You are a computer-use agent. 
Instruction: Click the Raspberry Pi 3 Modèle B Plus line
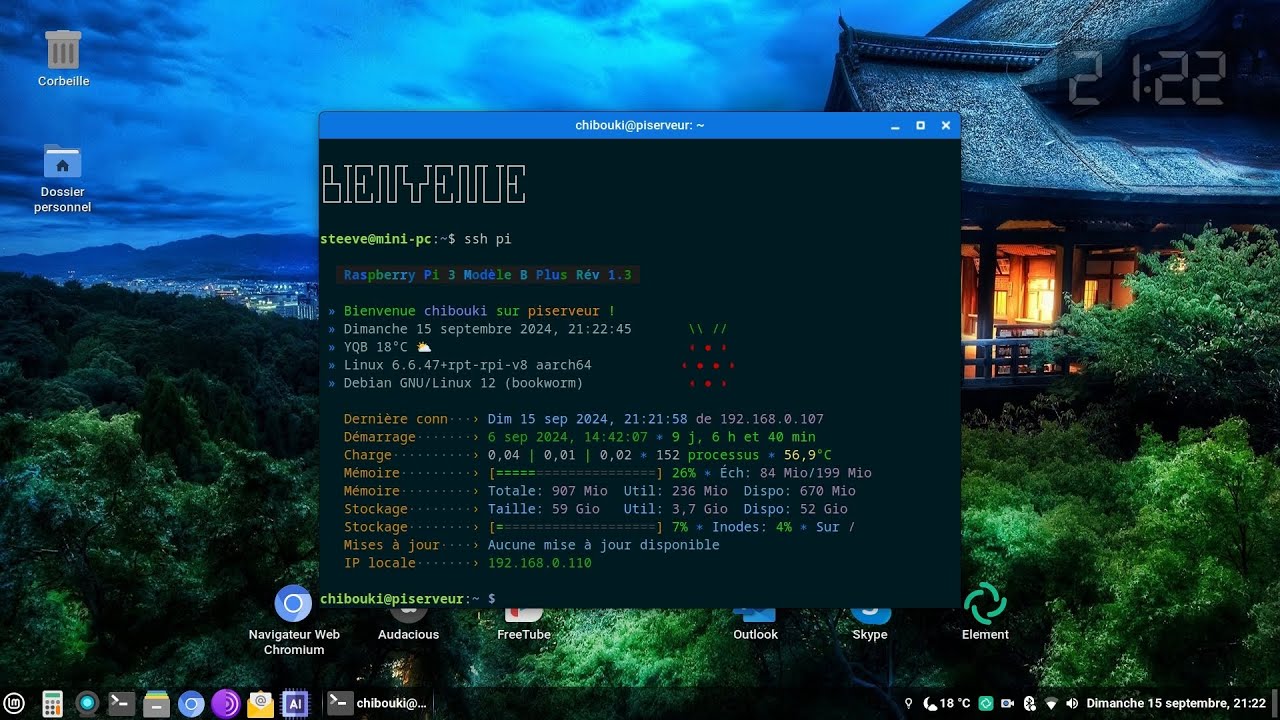point(488,275)
